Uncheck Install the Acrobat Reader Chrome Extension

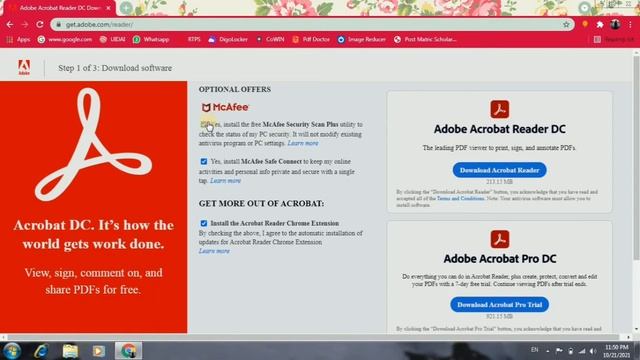(x=204, y=223)
